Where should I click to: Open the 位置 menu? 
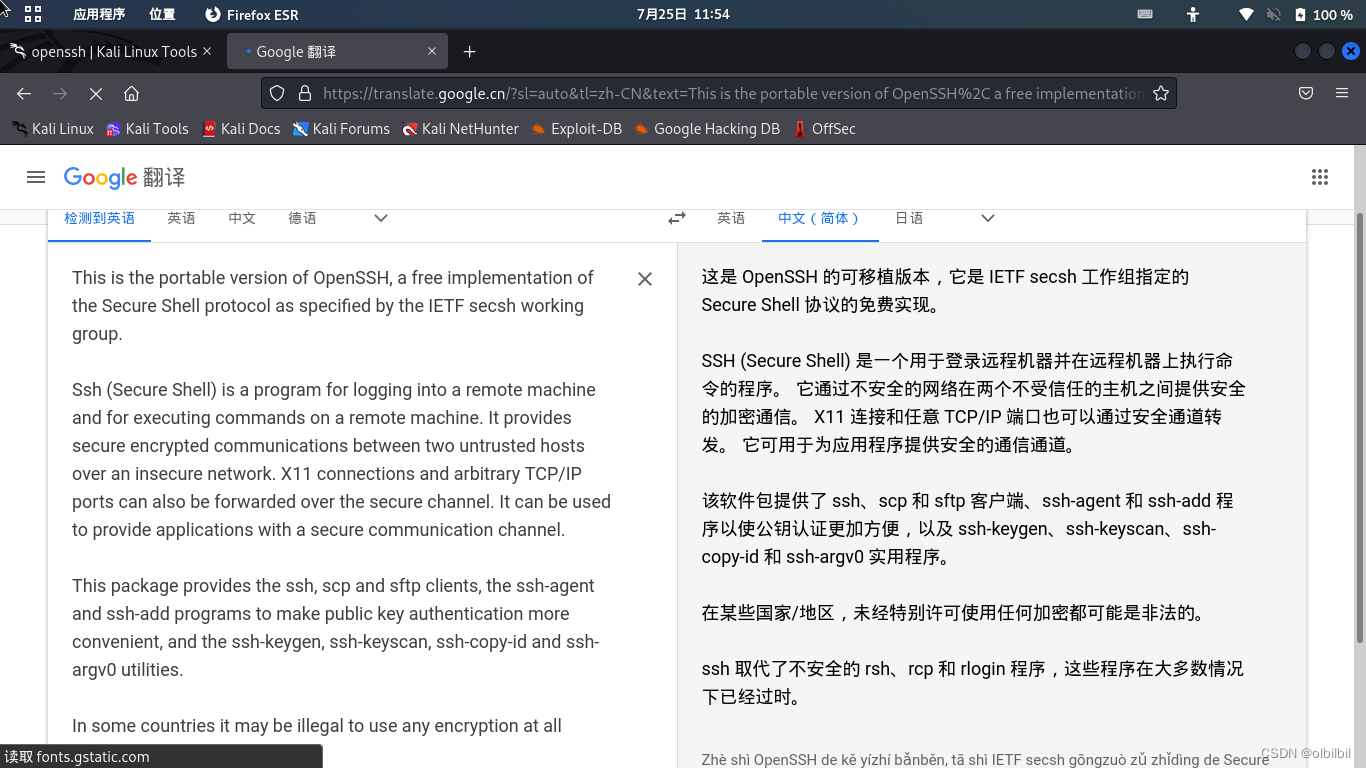162,14
